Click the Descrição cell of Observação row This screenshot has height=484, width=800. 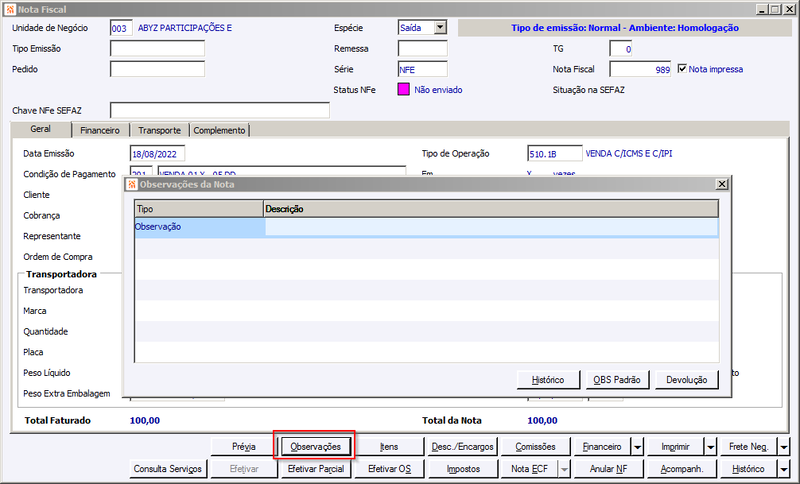491,227
